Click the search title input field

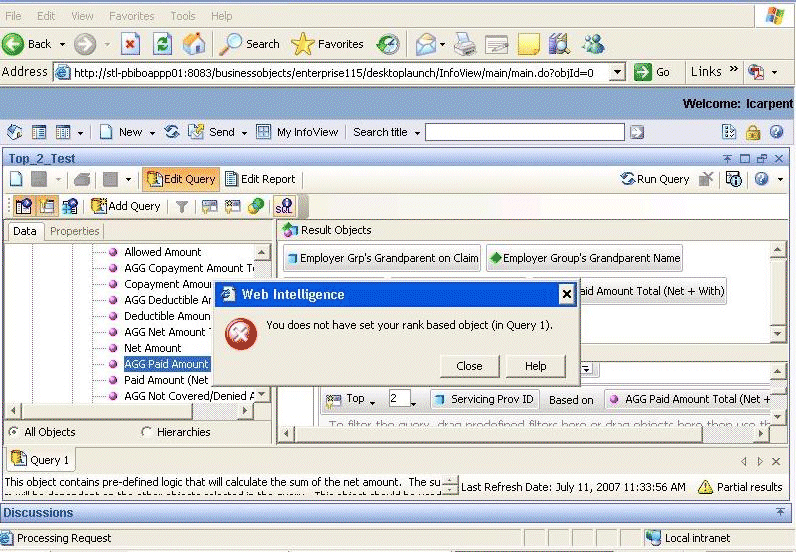[526, 132]
